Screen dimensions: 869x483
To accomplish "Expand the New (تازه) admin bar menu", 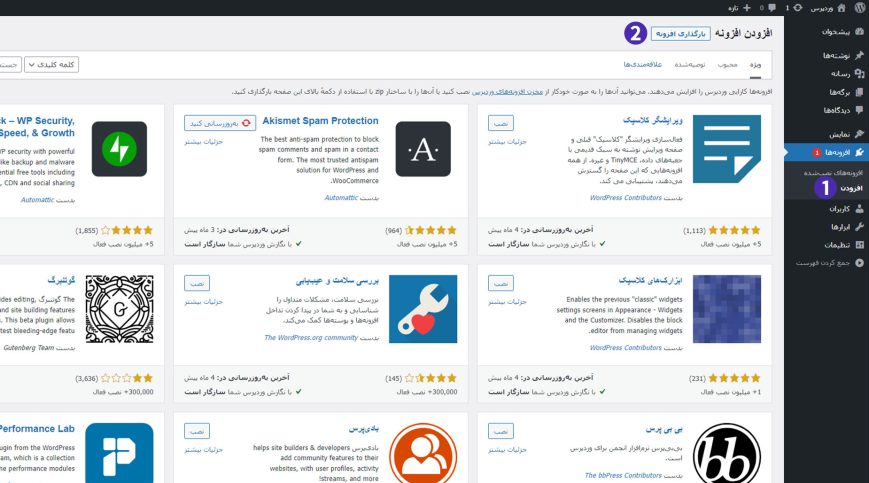I will coord(739,7).
